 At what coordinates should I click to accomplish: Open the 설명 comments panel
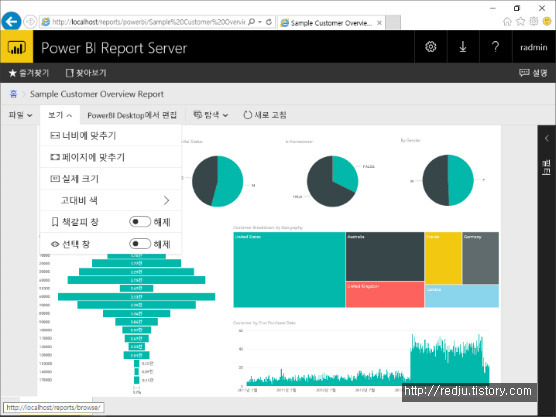[533, 73]
